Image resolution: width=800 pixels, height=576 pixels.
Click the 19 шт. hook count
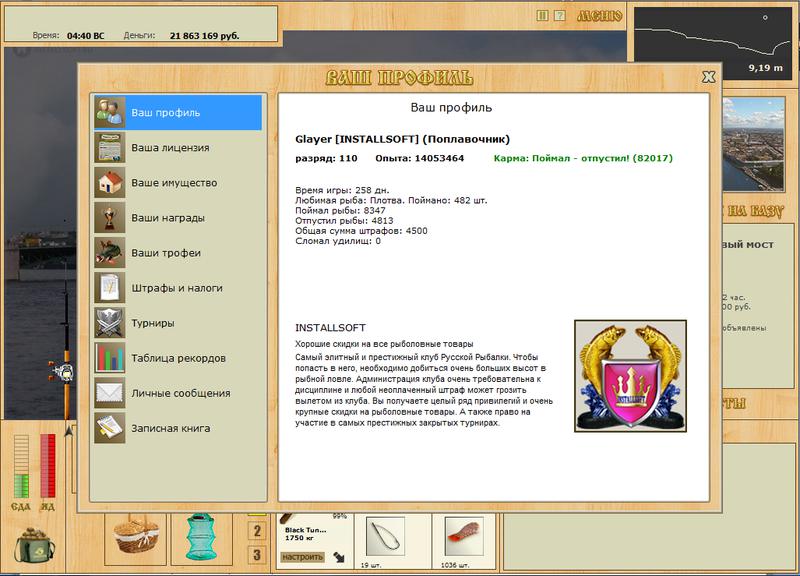pyautogui.click(x=371, y=565)
